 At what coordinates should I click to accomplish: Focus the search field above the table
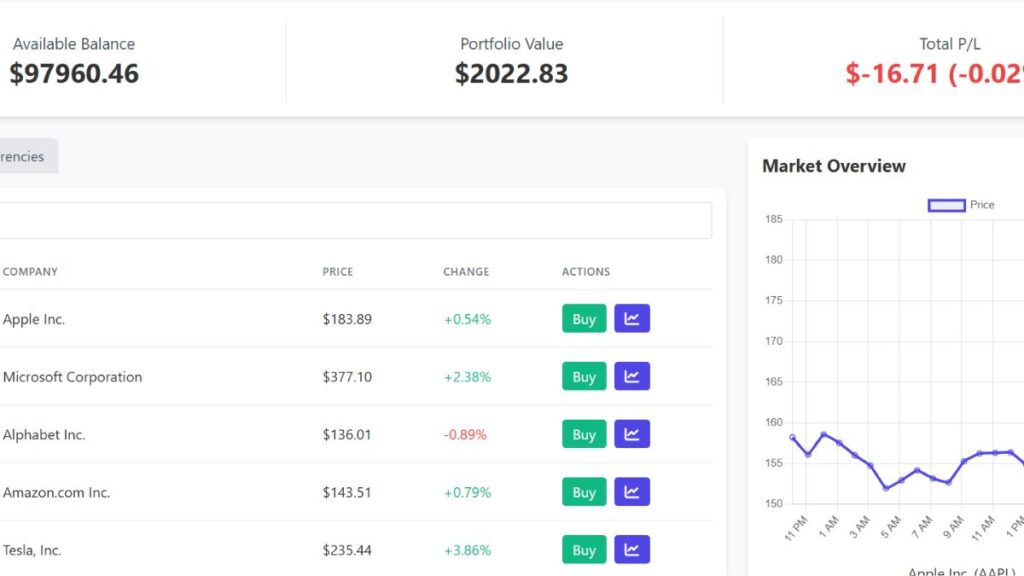(355, 221)
